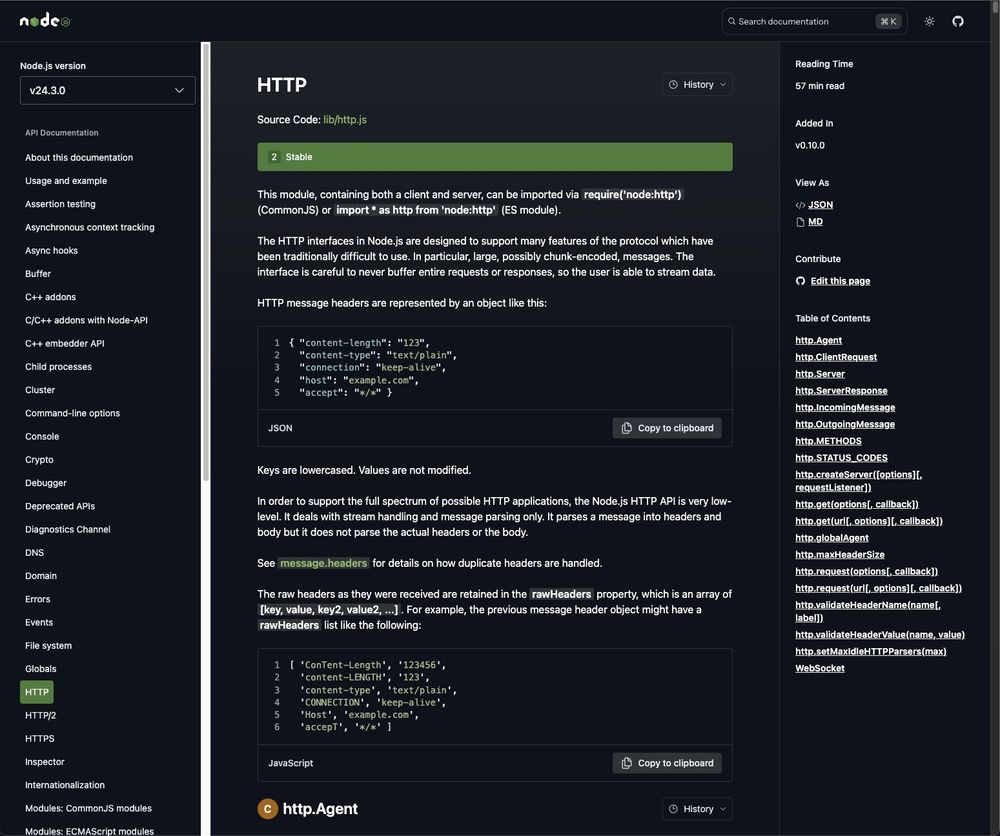Open Command-line options page
The image size is (1000, 836).
click(72, 413)
